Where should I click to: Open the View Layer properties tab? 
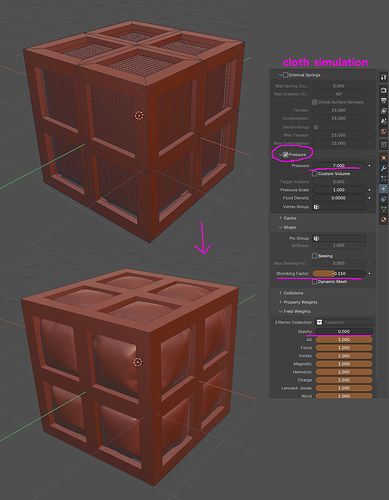[383, 111]
